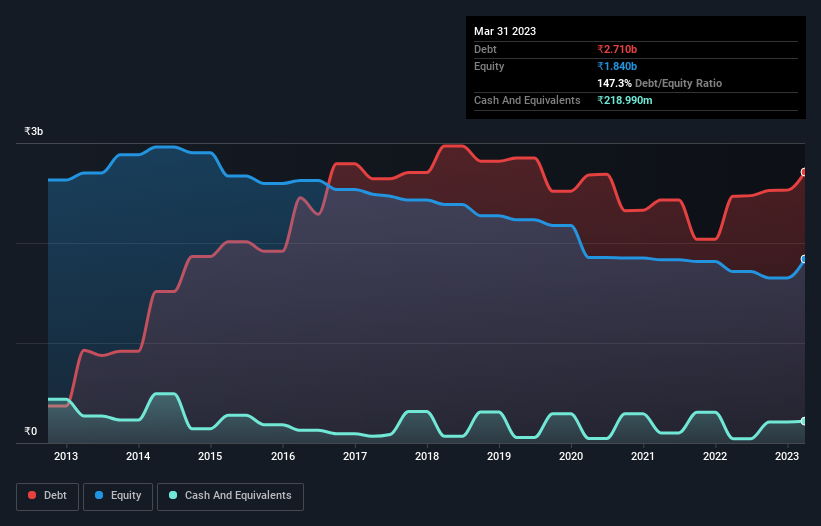This screenshot has width=821, height=526.
Task: Click the 2013 x-axis label
Action: (66, 456)
